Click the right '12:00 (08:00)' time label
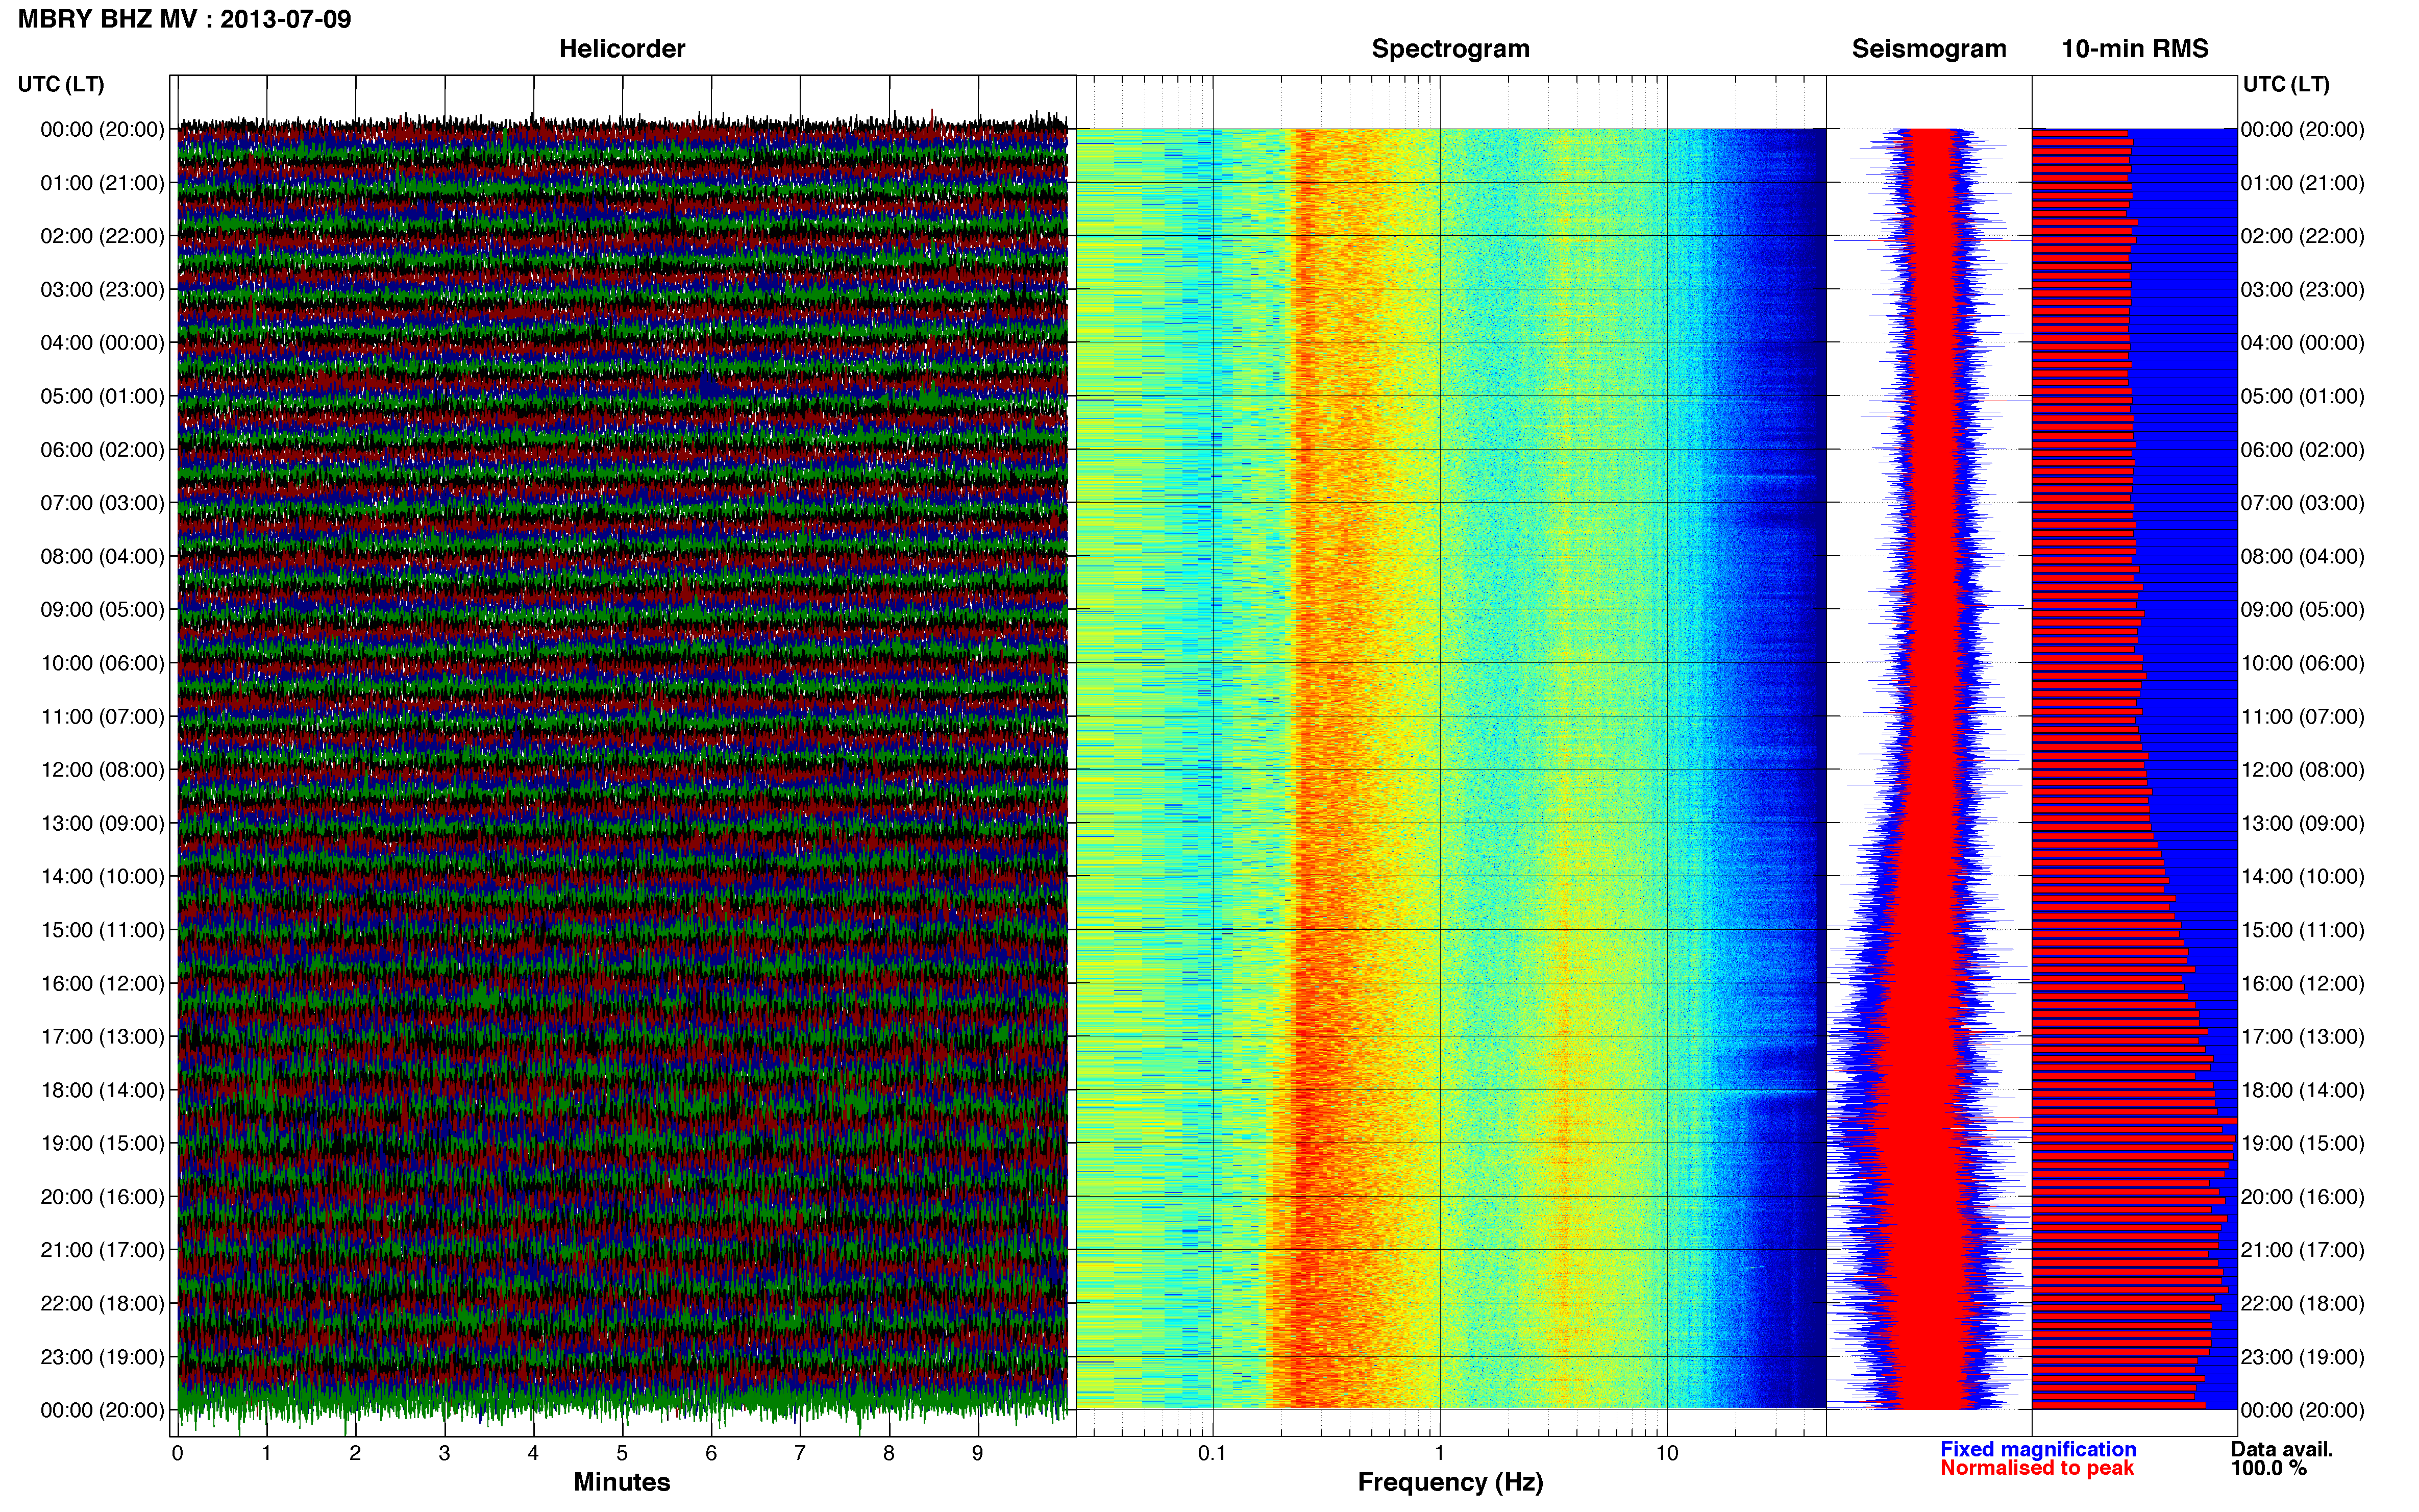The width and height of the screenshot is (2419, 1512). [2303, 770]
